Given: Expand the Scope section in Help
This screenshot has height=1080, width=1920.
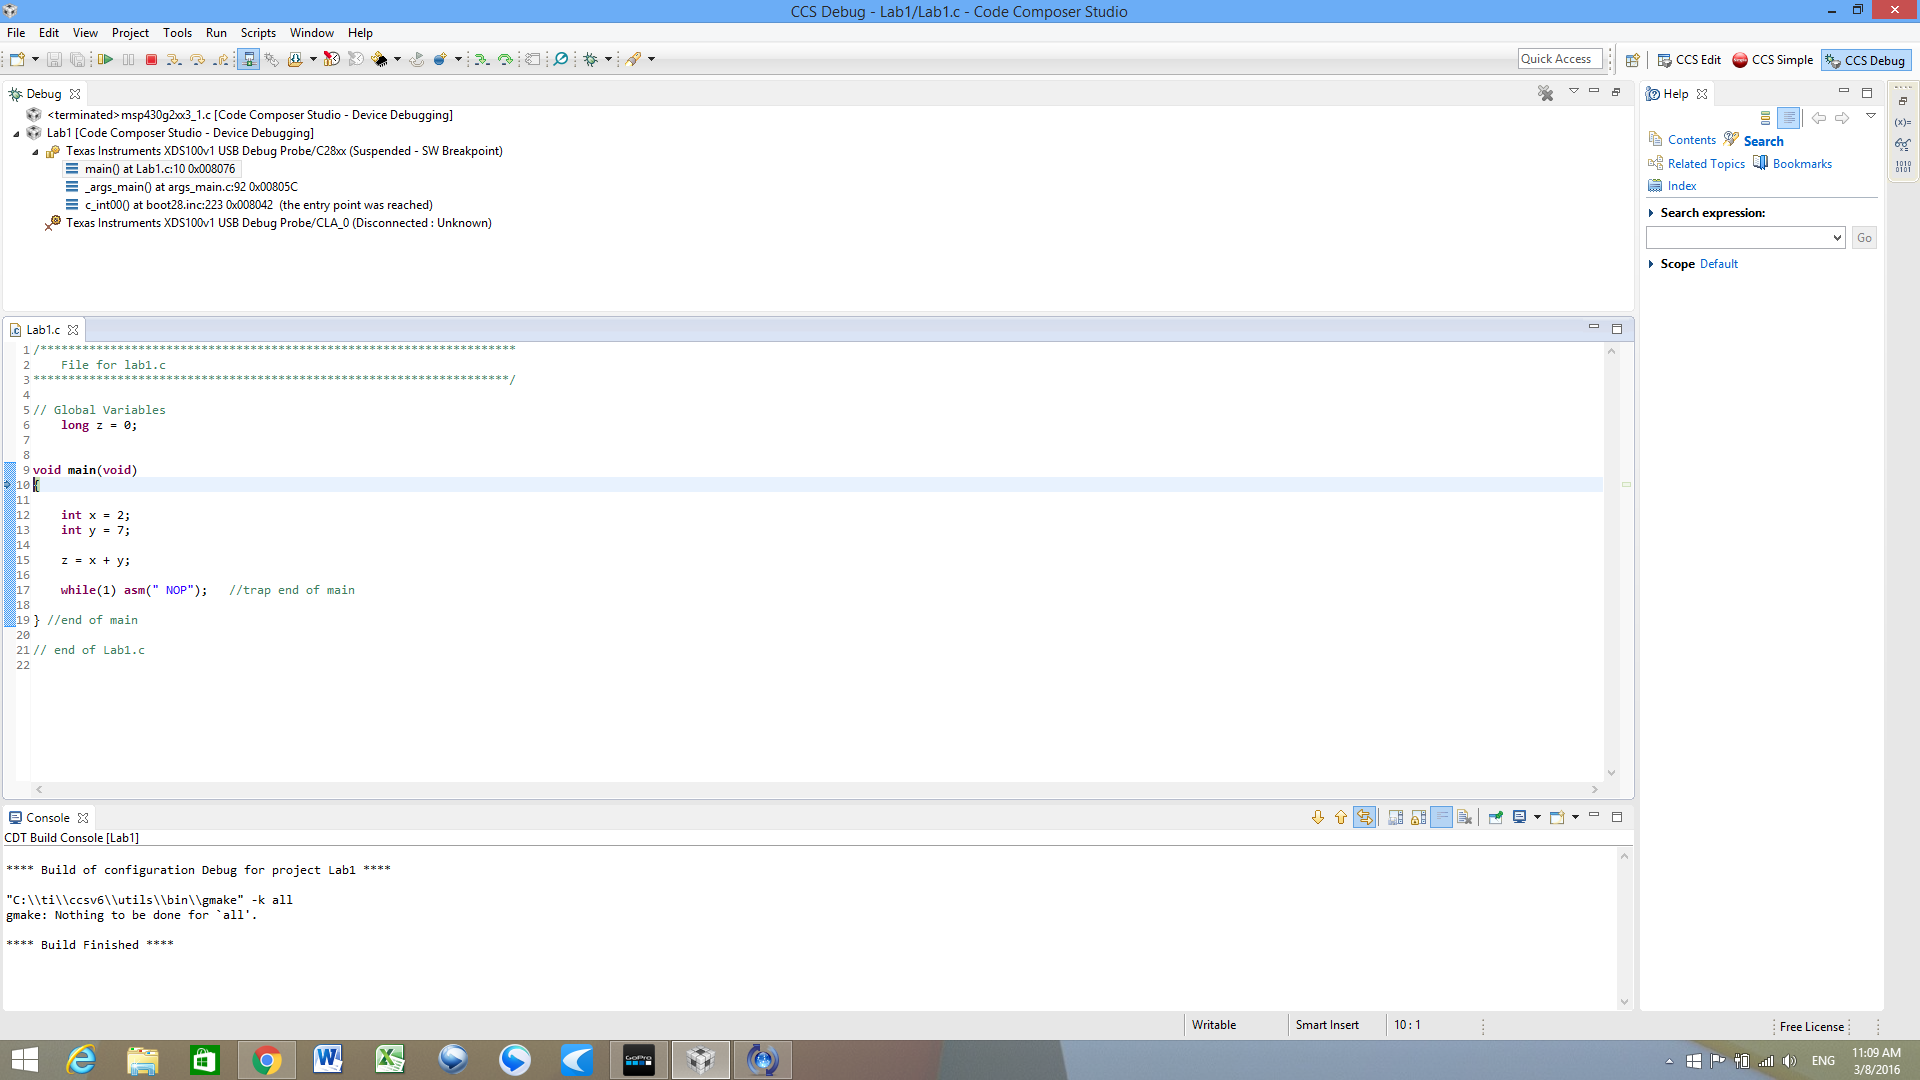Looking at the screenshot, I should pos(1651,264).
